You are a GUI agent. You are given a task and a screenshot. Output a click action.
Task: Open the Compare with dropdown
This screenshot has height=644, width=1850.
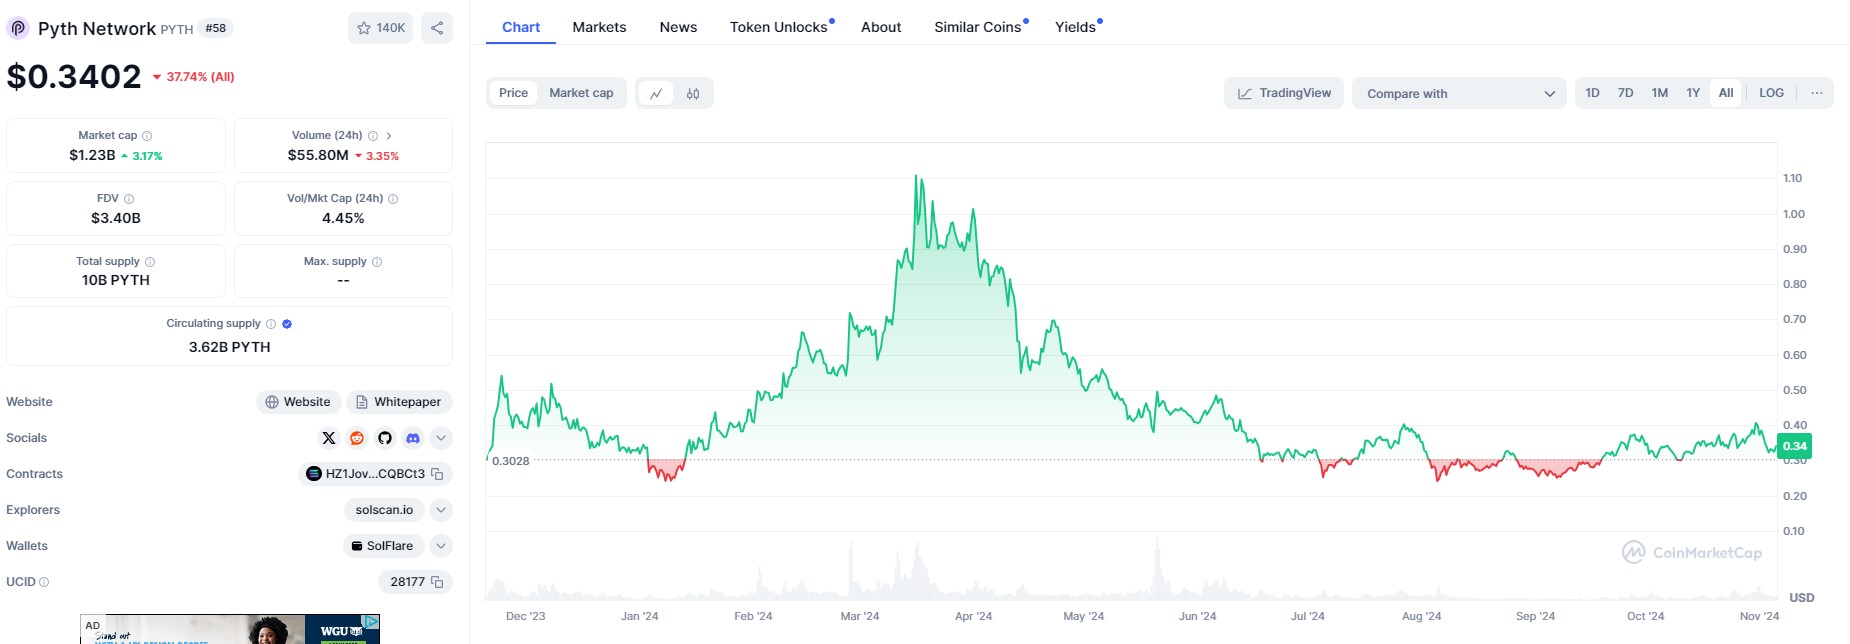(1459, 93)
